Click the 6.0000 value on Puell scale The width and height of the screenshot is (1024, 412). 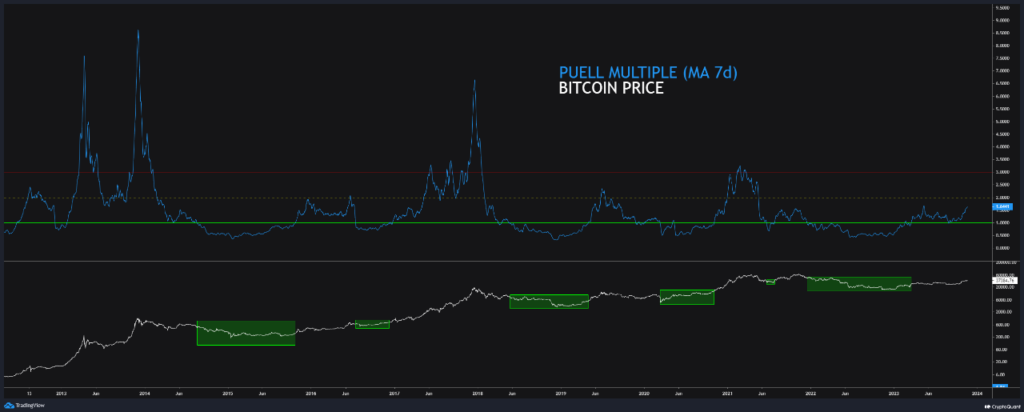(x=1002, y=96)
